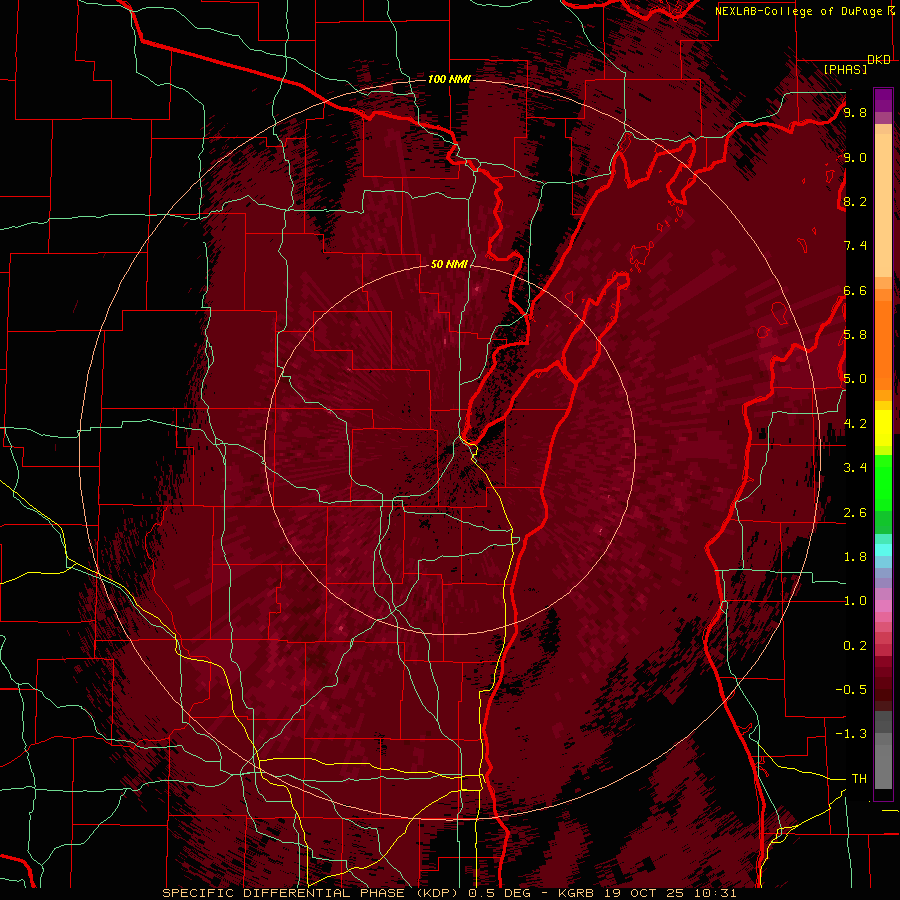Click the 8.2 scale value
The image size is (900, 900).
pyautogui.click(x=855, y=201)
